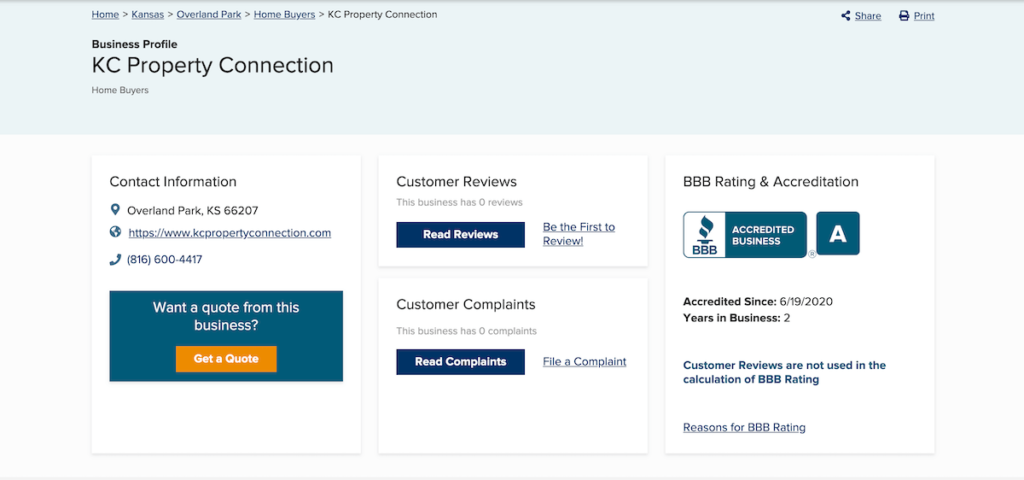The width and height of the screenshot is (1024, 480).
Task: Click the Share icon
Action: coord(846,16)
